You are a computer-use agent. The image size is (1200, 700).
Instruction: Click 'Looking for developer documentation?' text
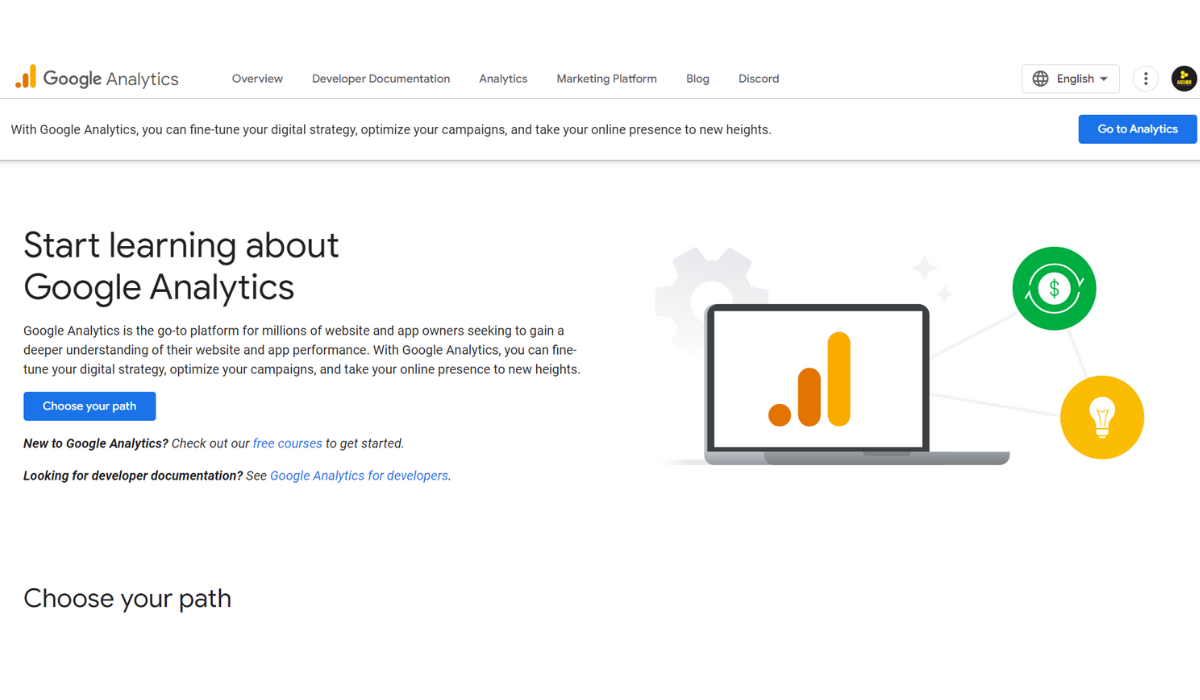click(133, 476)
